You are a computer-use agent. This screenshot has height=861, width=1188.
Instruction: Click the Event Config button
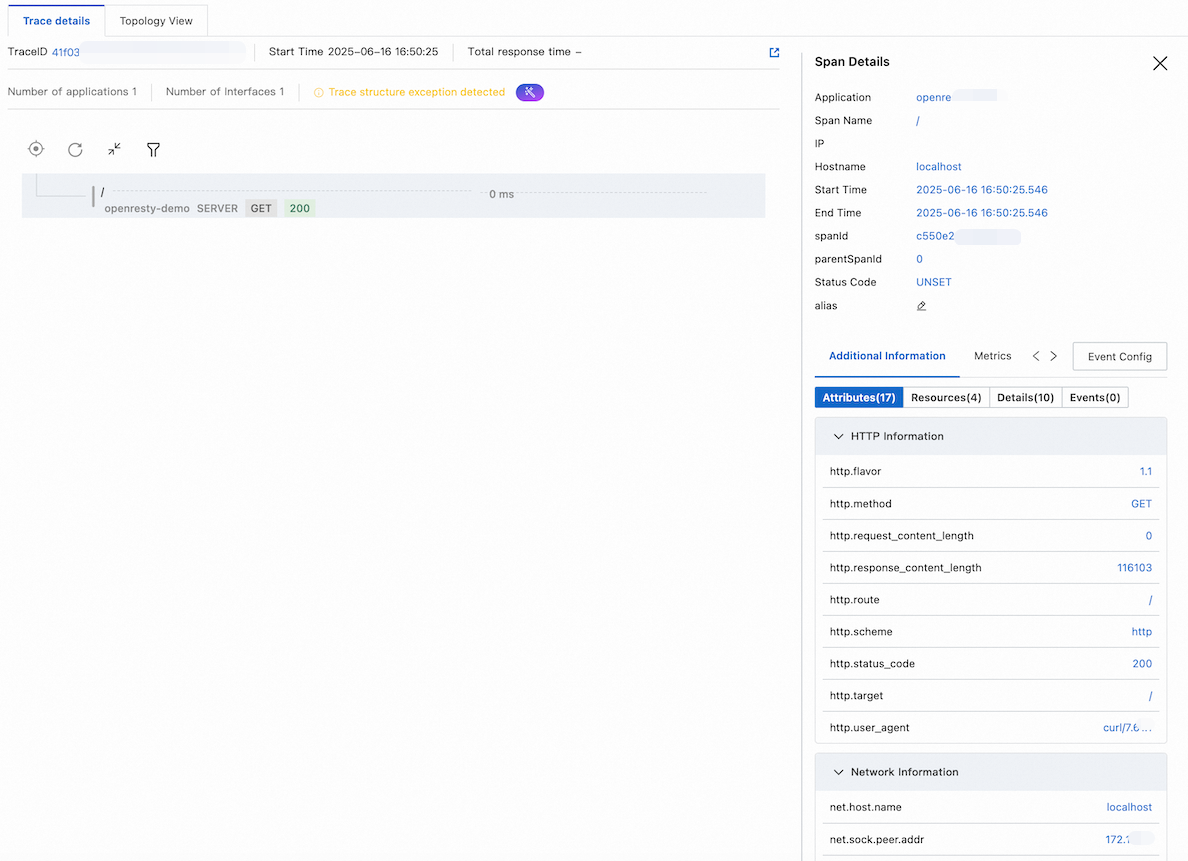pos(1119,357)
